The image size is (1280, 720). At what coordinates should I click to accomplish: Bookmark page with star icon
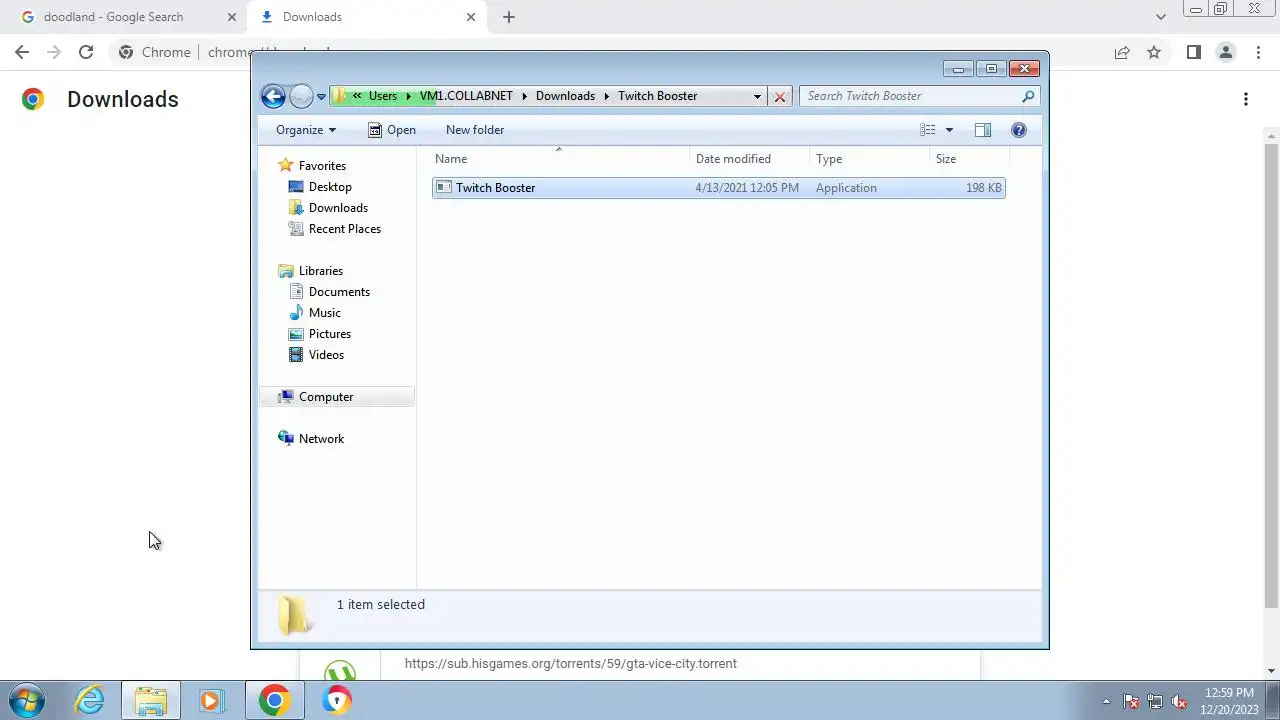(1154, 52)
